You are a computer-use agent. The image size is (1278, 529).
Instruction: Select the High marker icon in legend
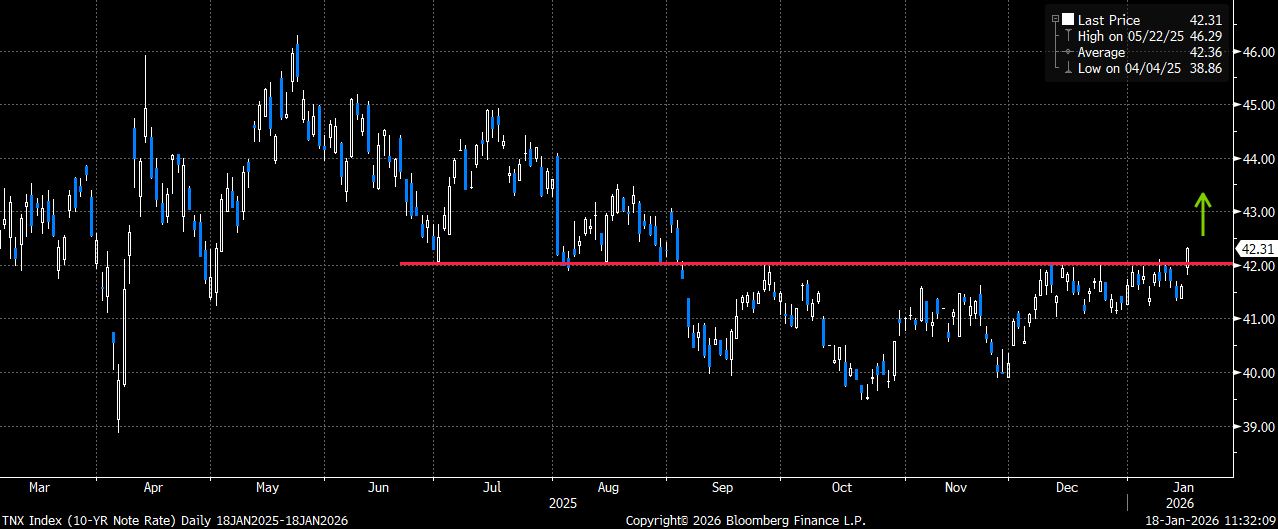tap(1068, 36)
